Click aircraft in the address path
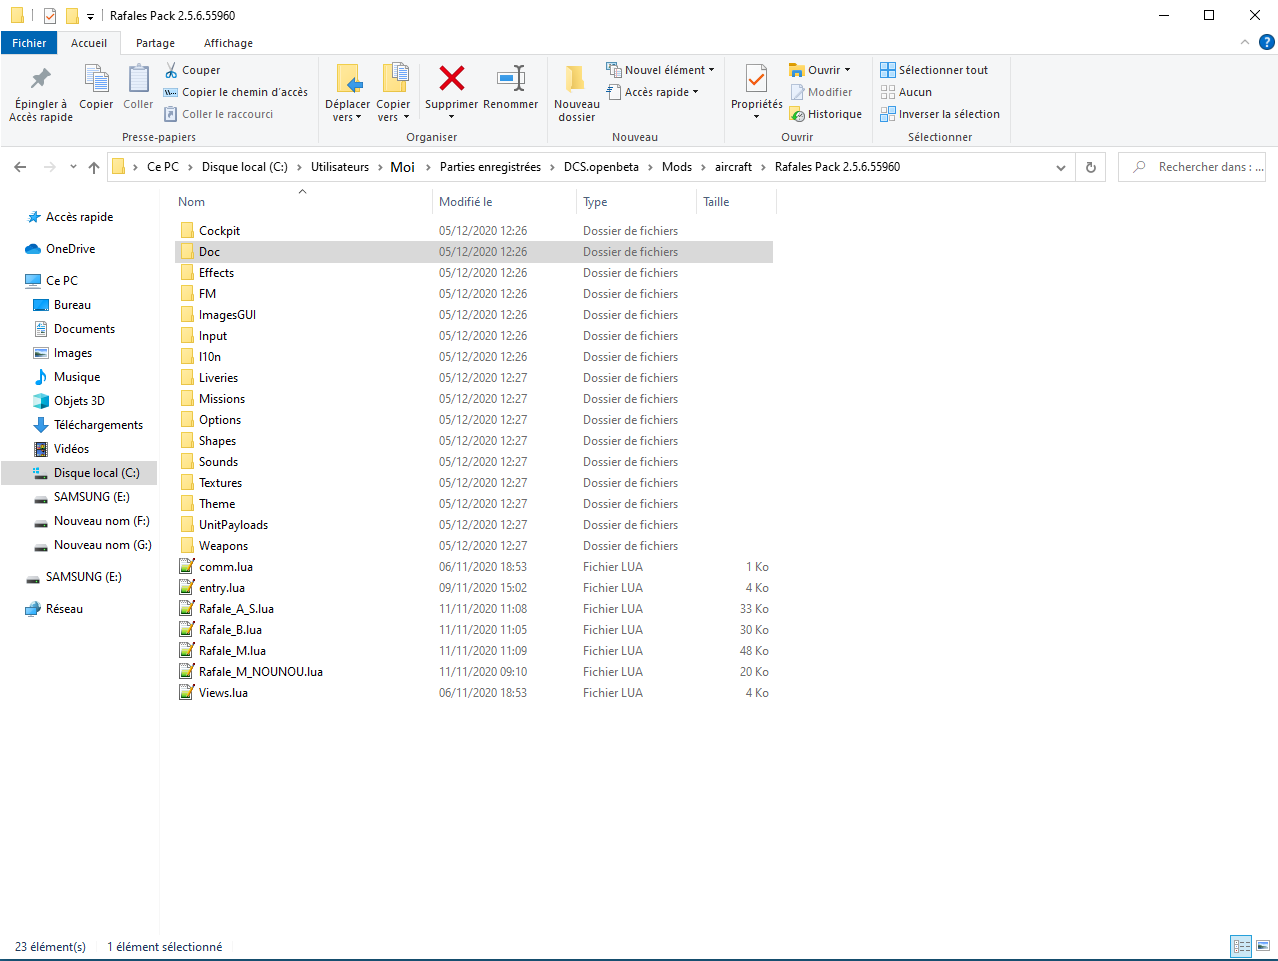 pyautogui.click(x=733, y=167)
